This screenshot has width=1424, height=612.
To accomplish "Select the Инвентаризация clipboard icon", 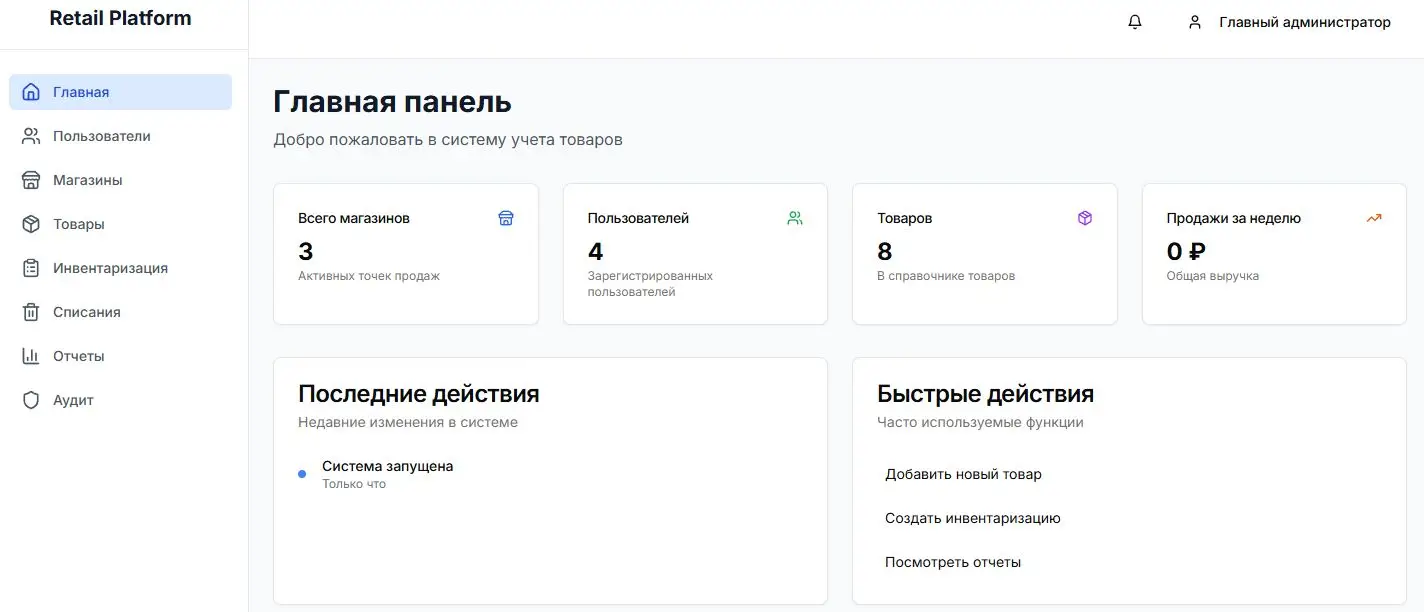I will pos(30,268).
